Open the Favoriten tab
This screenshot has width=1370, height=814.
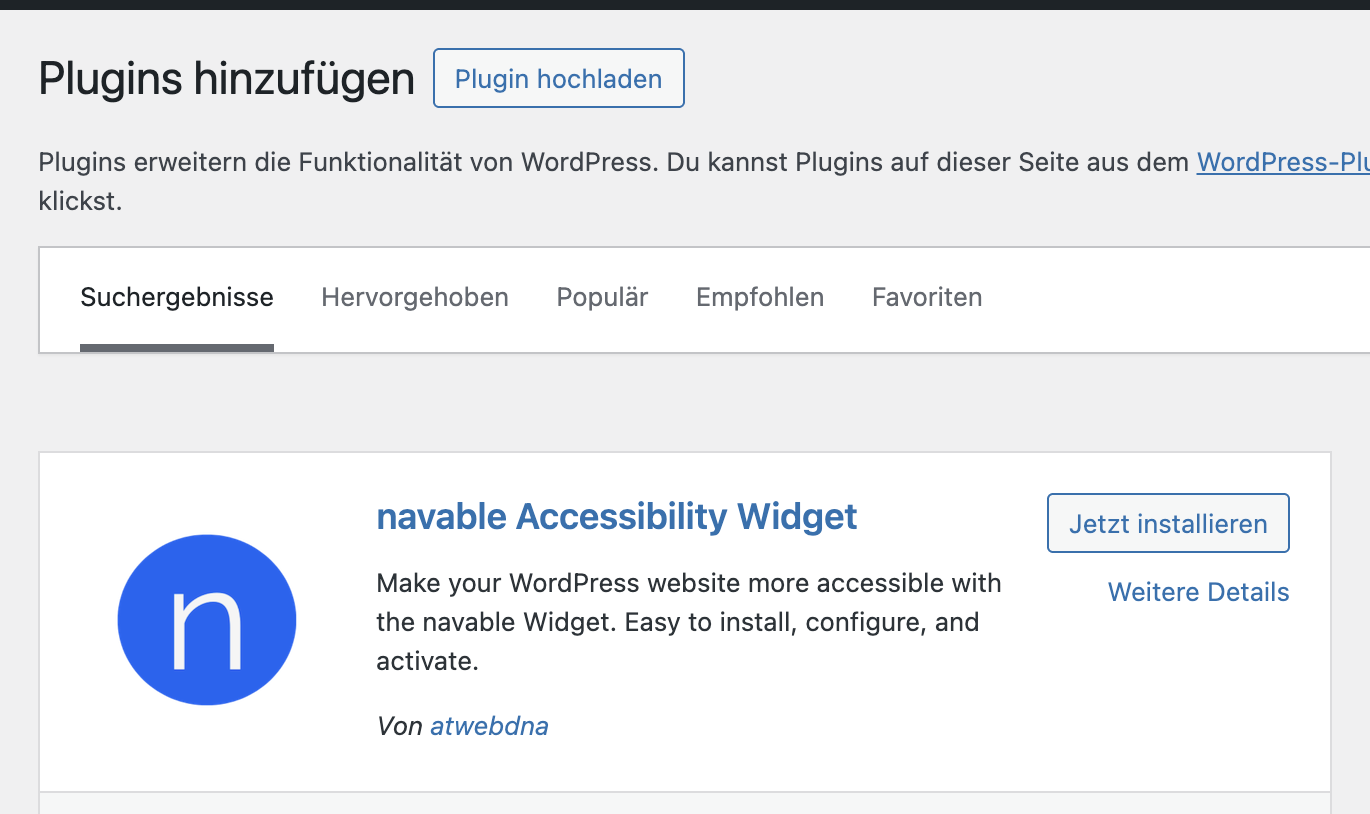[x=926, y=297]
